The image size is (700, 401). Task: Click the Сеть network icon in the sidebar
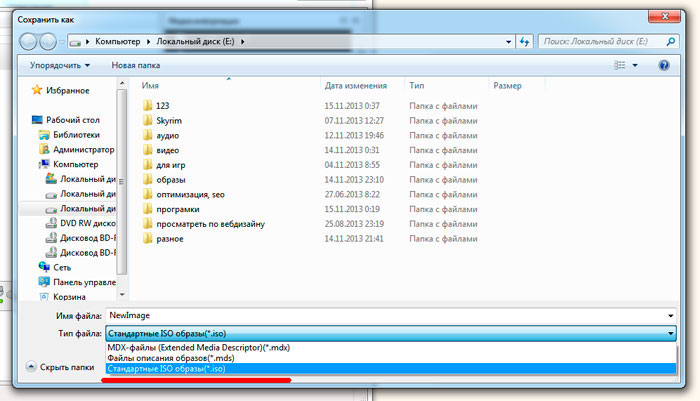click(44, 267)
